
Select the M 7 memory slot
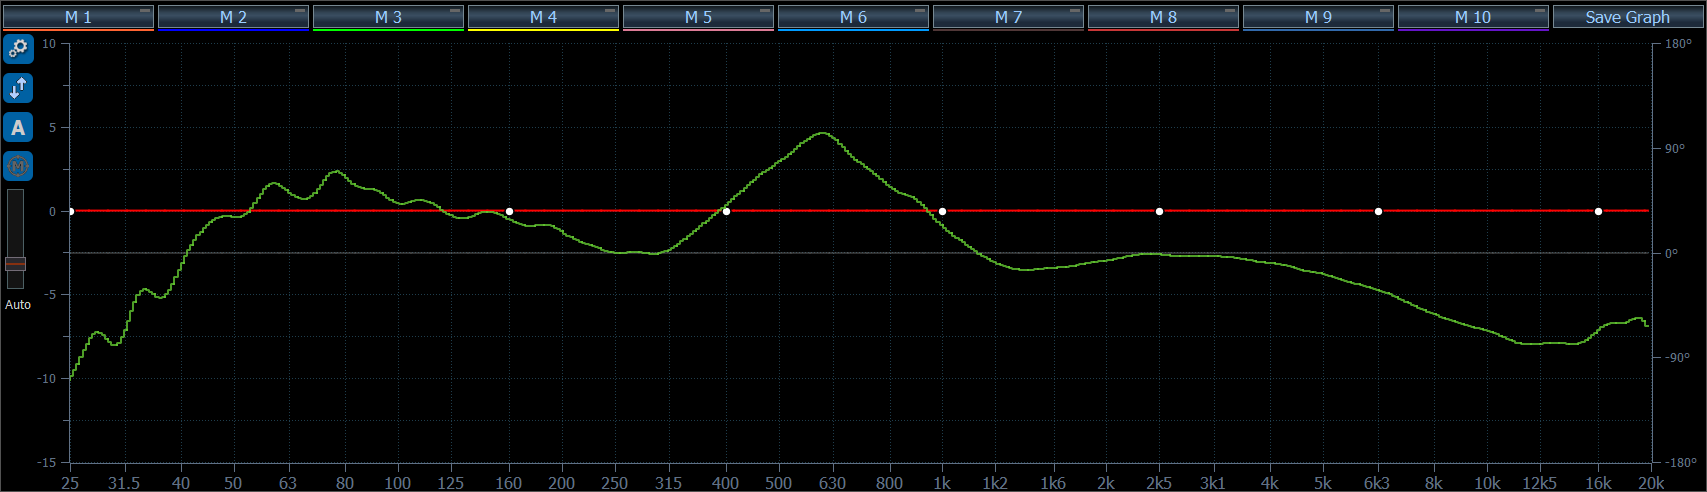pyautogui.click(x=1007, y=17)
